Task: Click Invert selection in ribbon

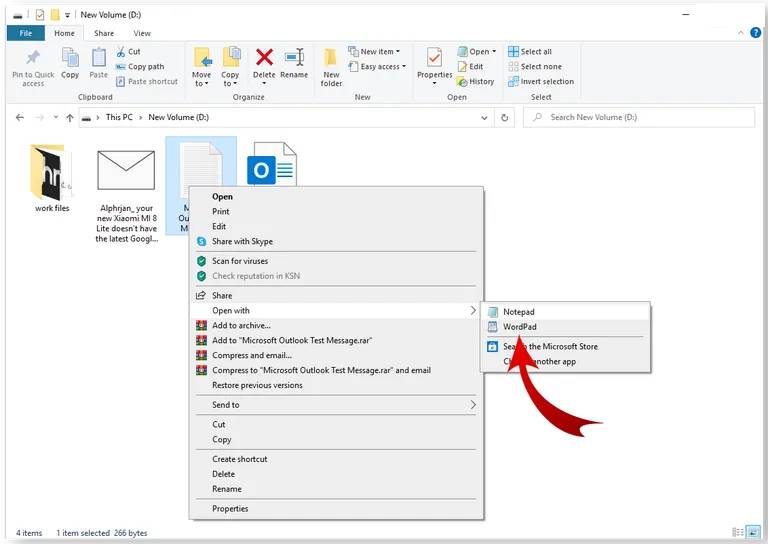Action: click(541, 81)
